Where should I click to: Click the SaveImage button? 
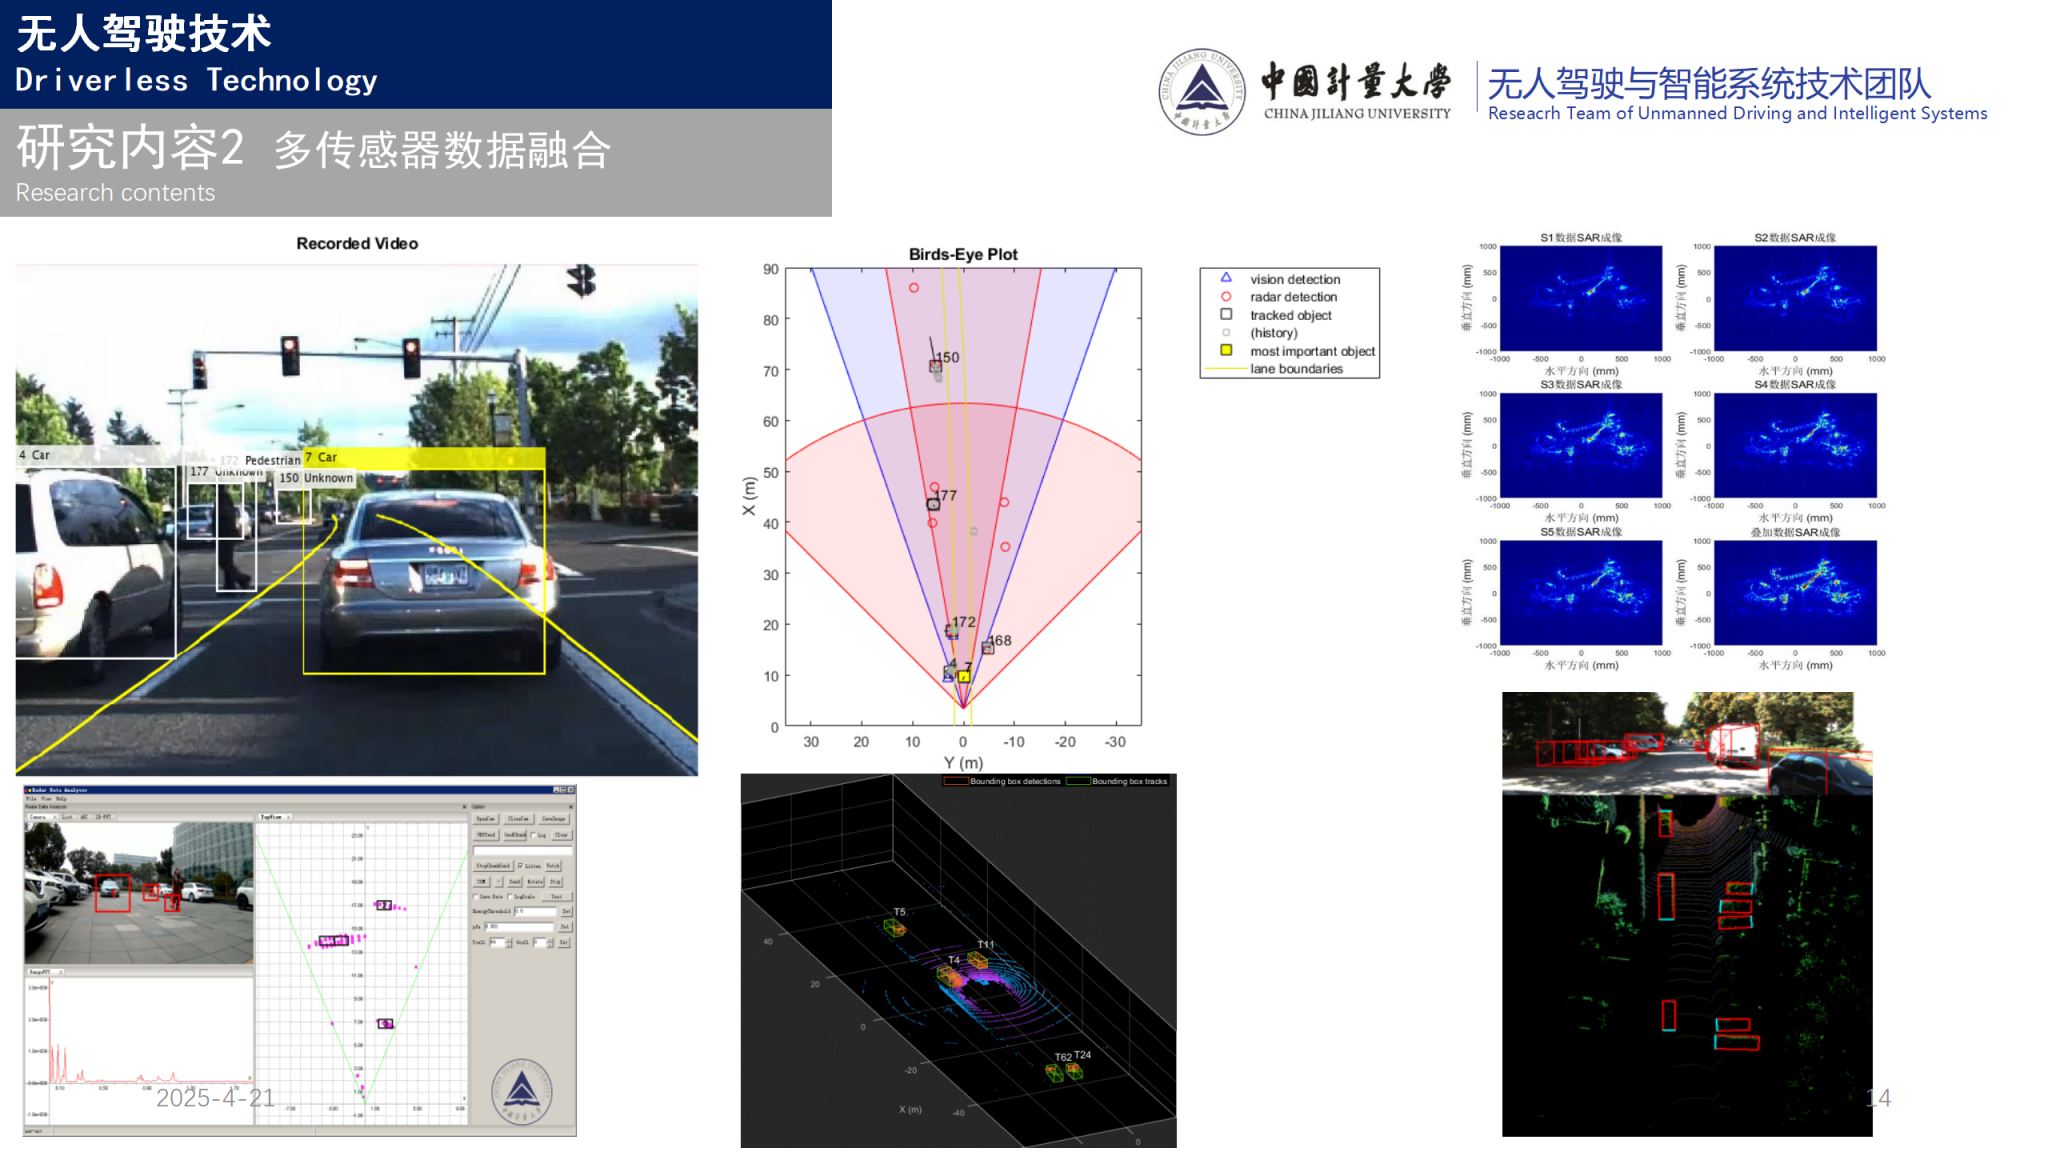[x=554, y=819]
